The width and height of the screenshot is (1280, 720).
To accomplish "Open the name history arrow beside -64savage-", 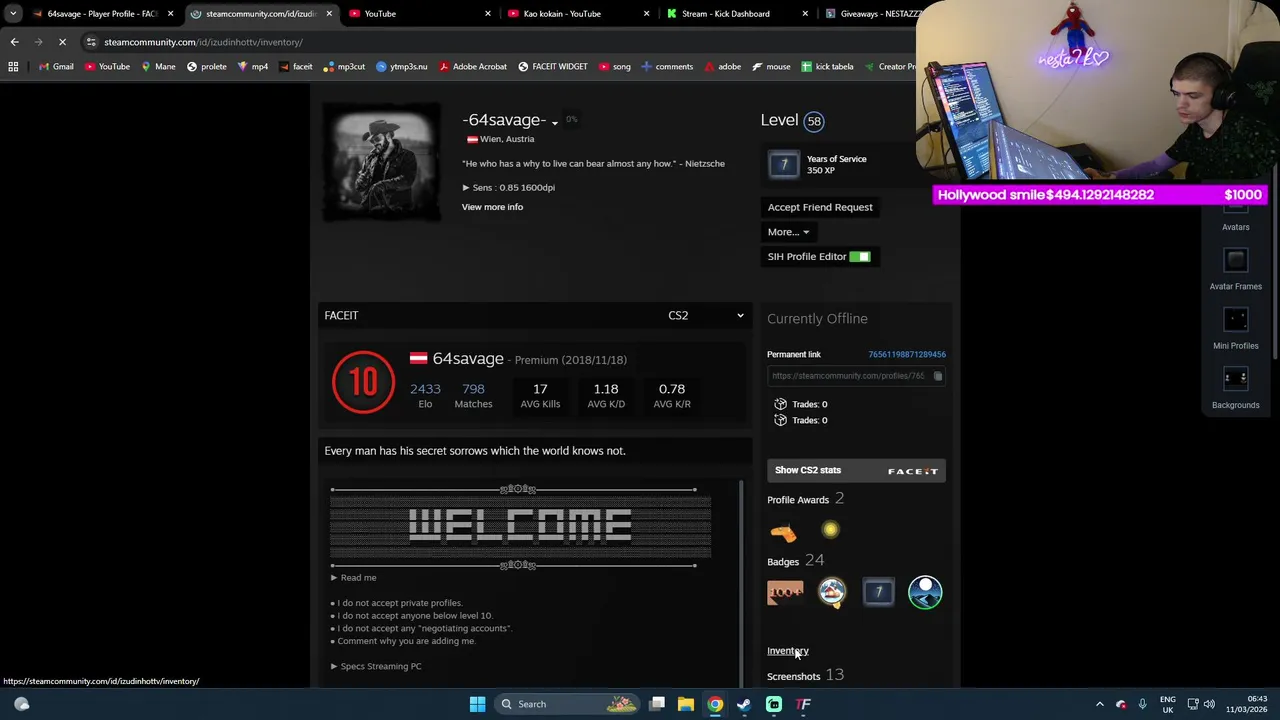I will [x=554, y=124].
